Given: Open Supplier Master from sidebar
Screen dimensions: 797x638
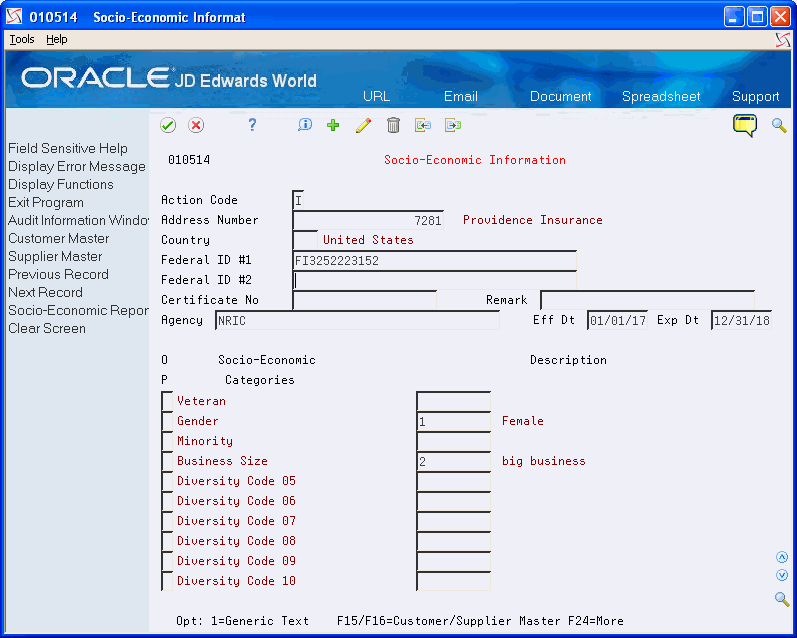Looking at the screenshot, I should tap(55, 256).
